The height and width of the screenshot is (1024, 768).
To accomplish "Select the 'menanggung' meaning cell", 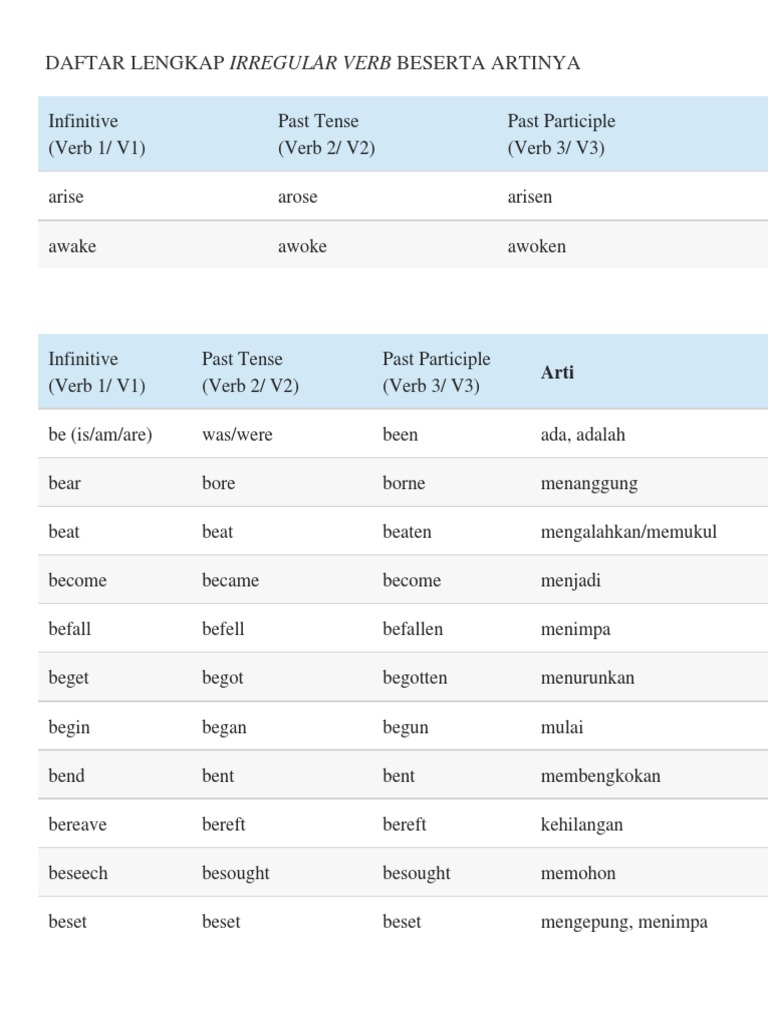I will 588,484.
